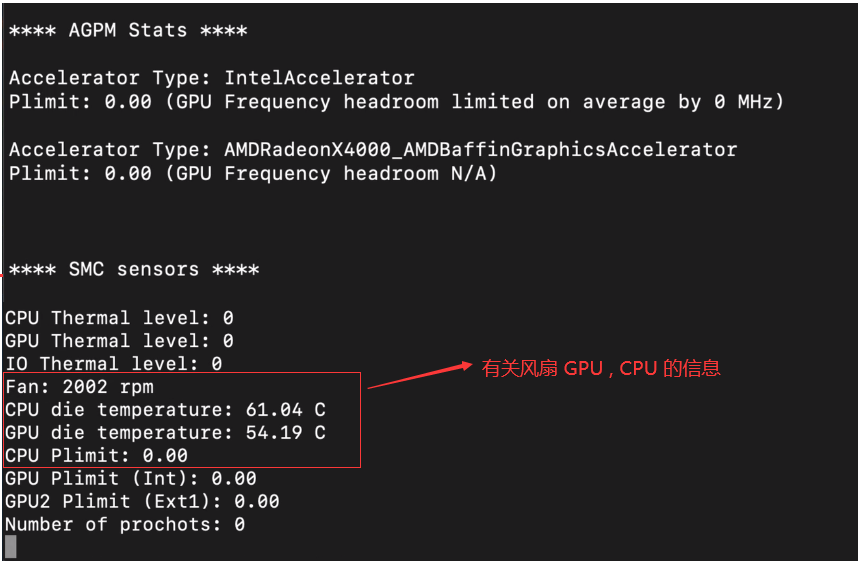
Task: Click the SMC sensors header
Action: point(134,269)
